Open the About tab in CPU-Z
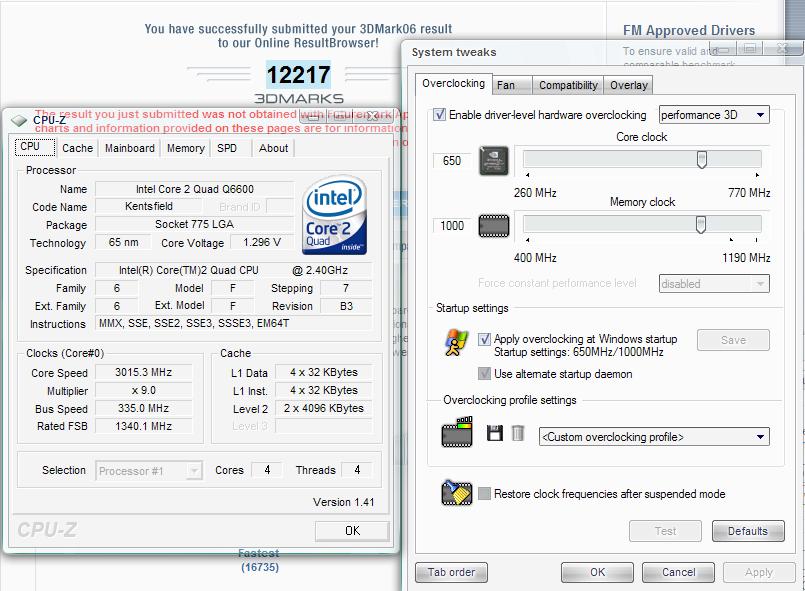This screenshot has width=805, height=591. click(x=274, y=148)
